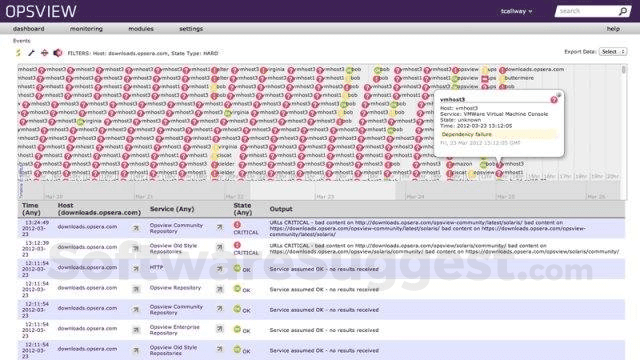Click OK status icon for Opsview Repository

point(237,289)
